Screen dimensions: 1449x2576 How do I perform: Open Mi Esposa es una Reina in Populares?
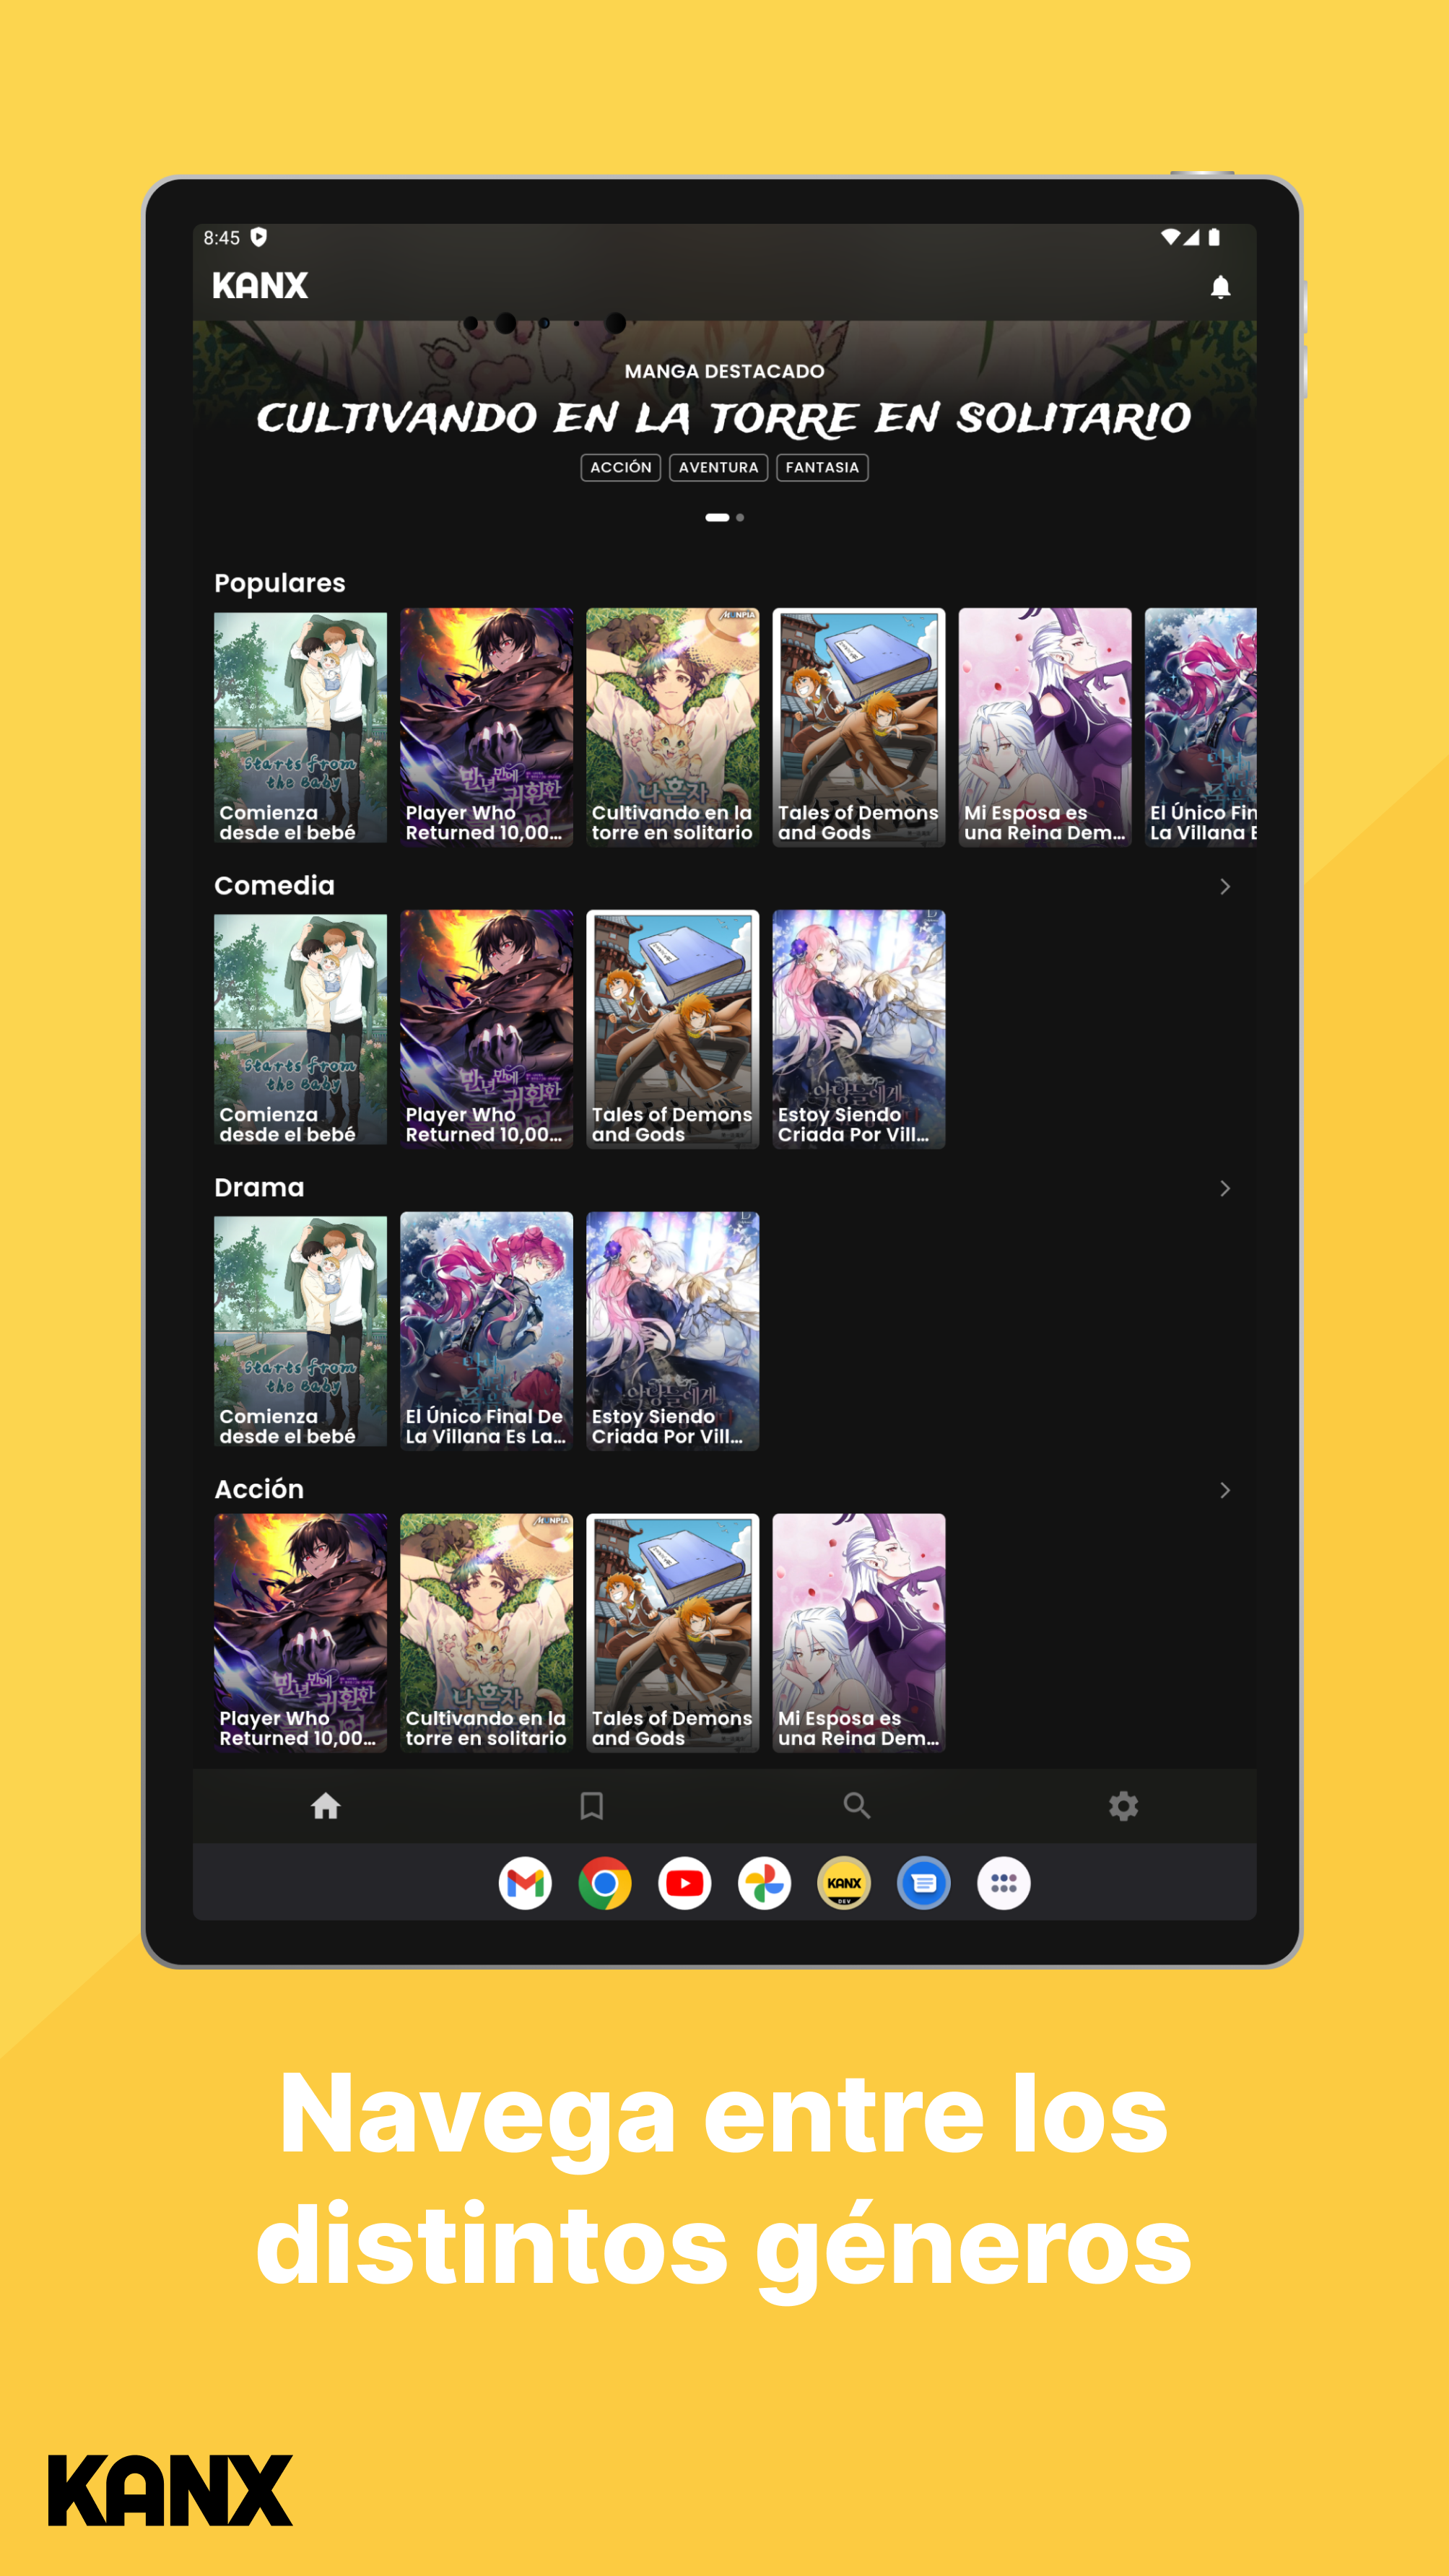[1044, 727]
